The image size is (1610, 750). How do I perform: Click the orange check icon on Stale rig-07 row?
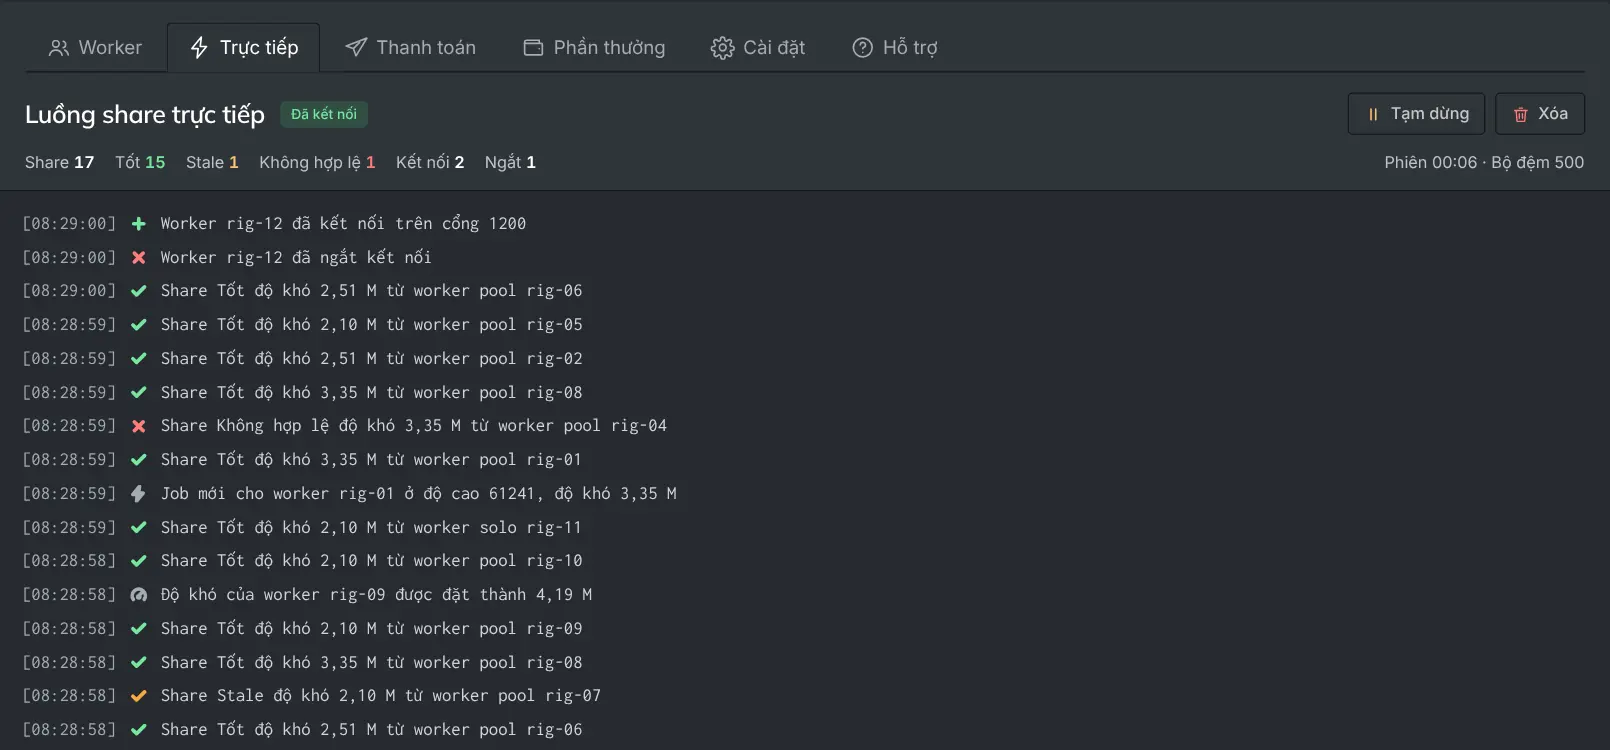tap(139, 696)
